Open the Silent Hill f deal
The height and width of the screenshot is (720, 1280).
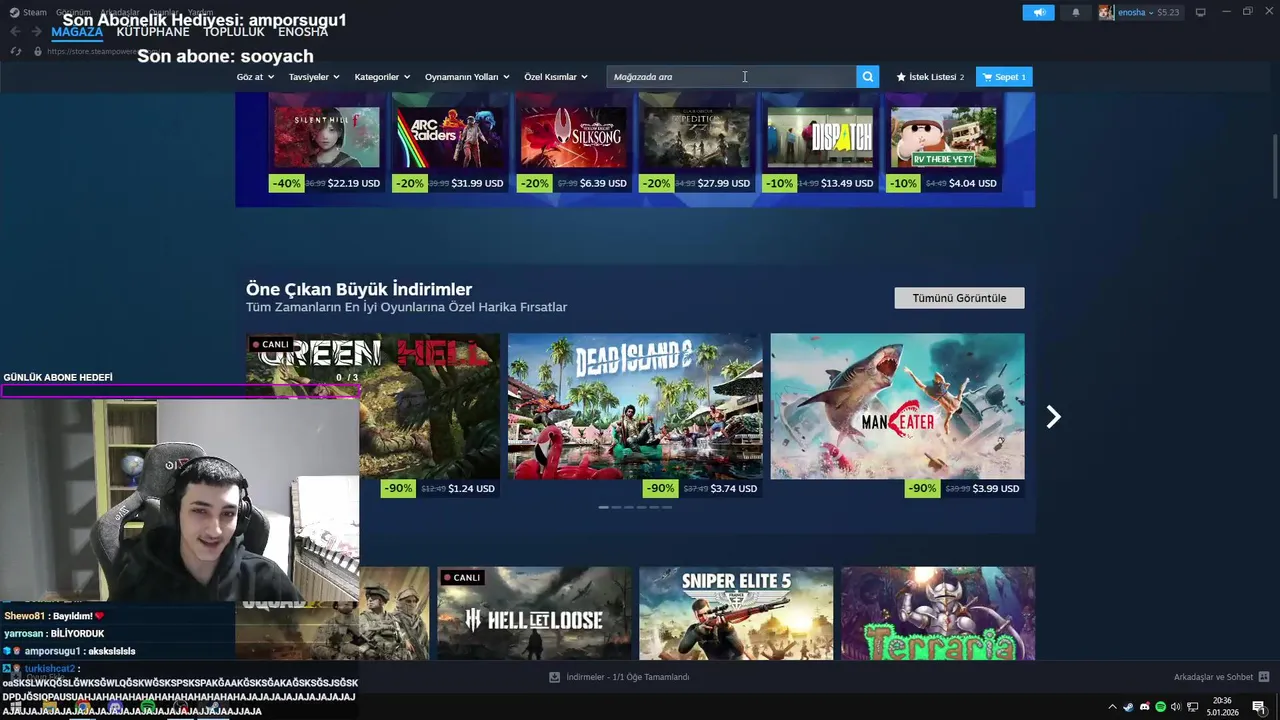click(326, 137)
